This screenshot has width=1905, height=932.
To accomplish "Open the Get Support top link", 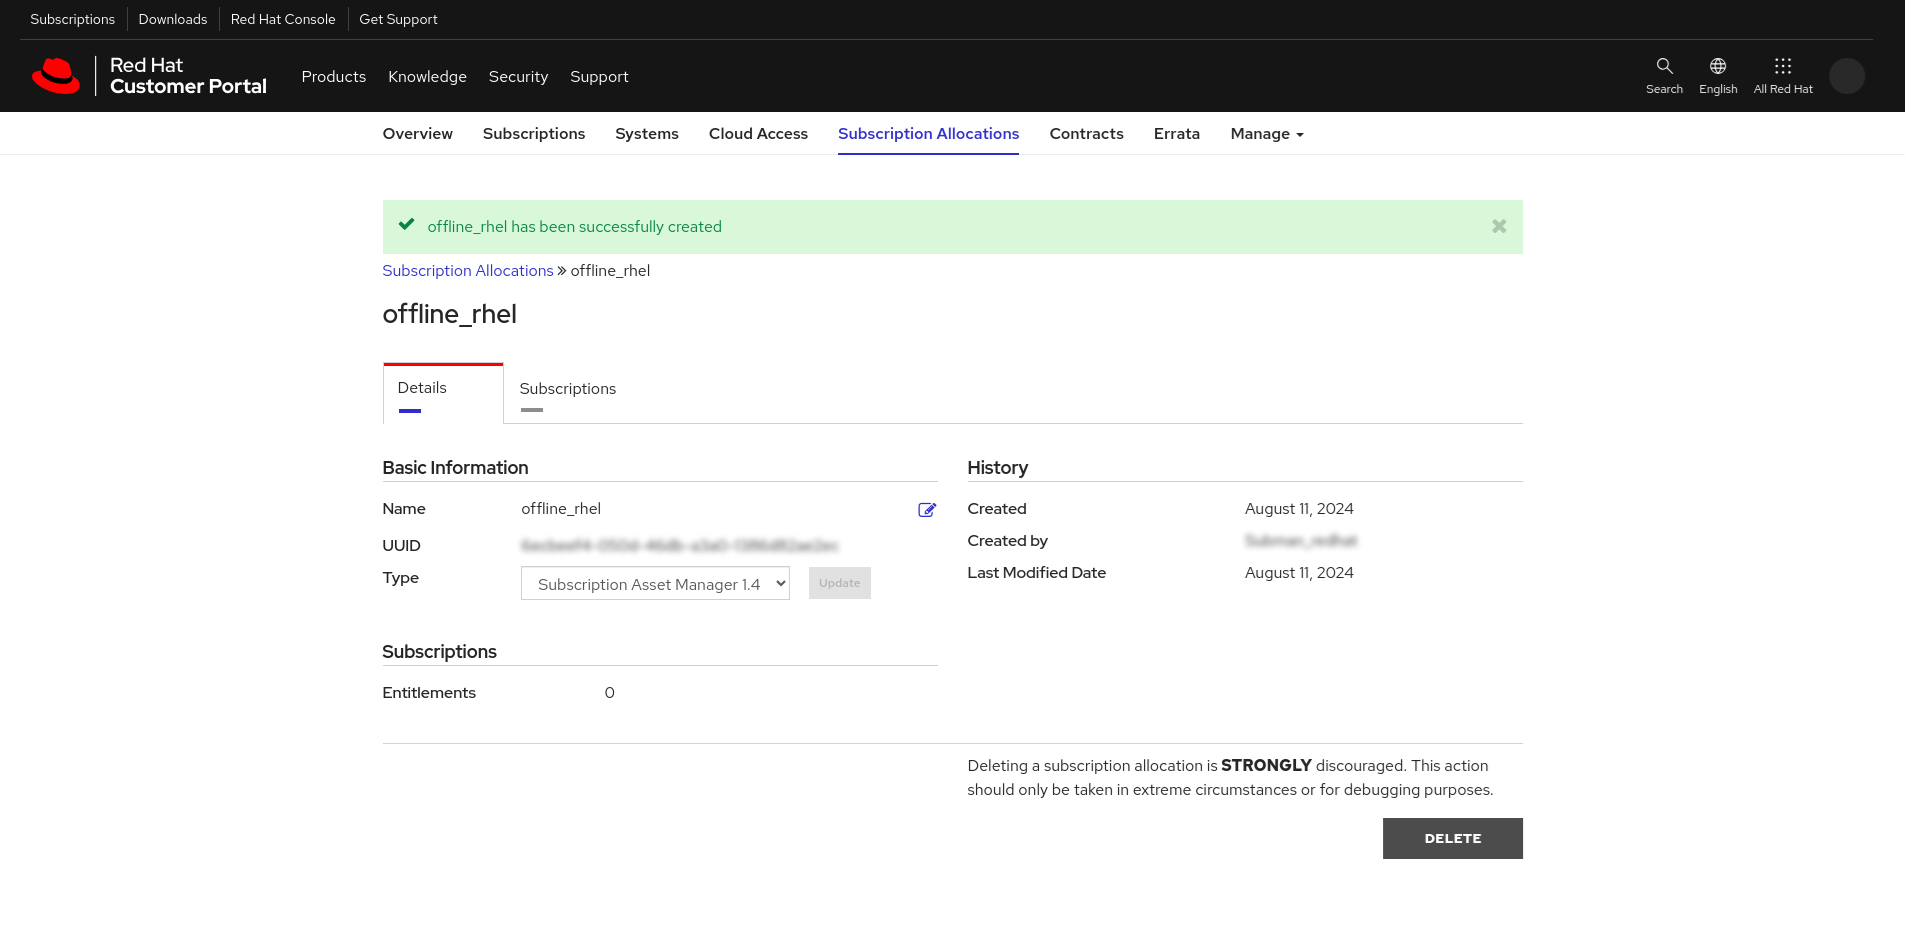I will 398,19.
